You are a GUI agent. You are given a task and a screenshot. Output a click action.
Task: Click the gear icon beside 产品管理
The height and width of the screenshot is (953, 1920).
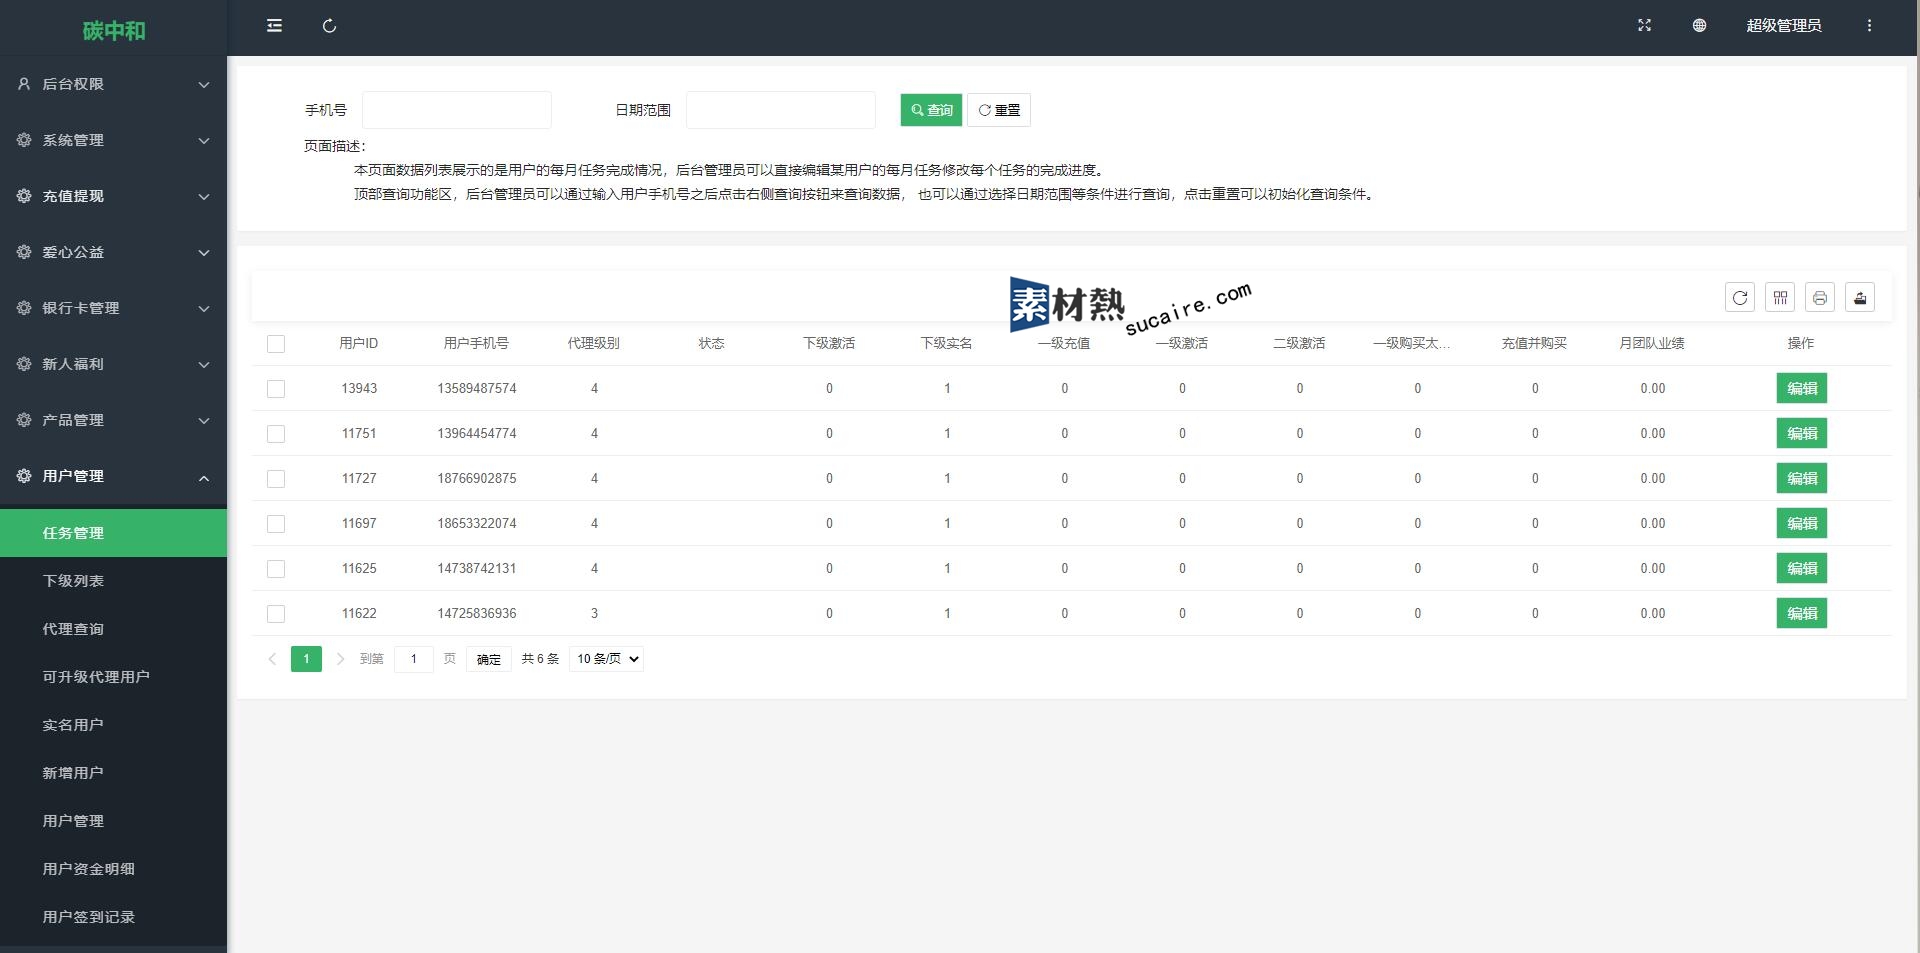click(x=24, y=420)
